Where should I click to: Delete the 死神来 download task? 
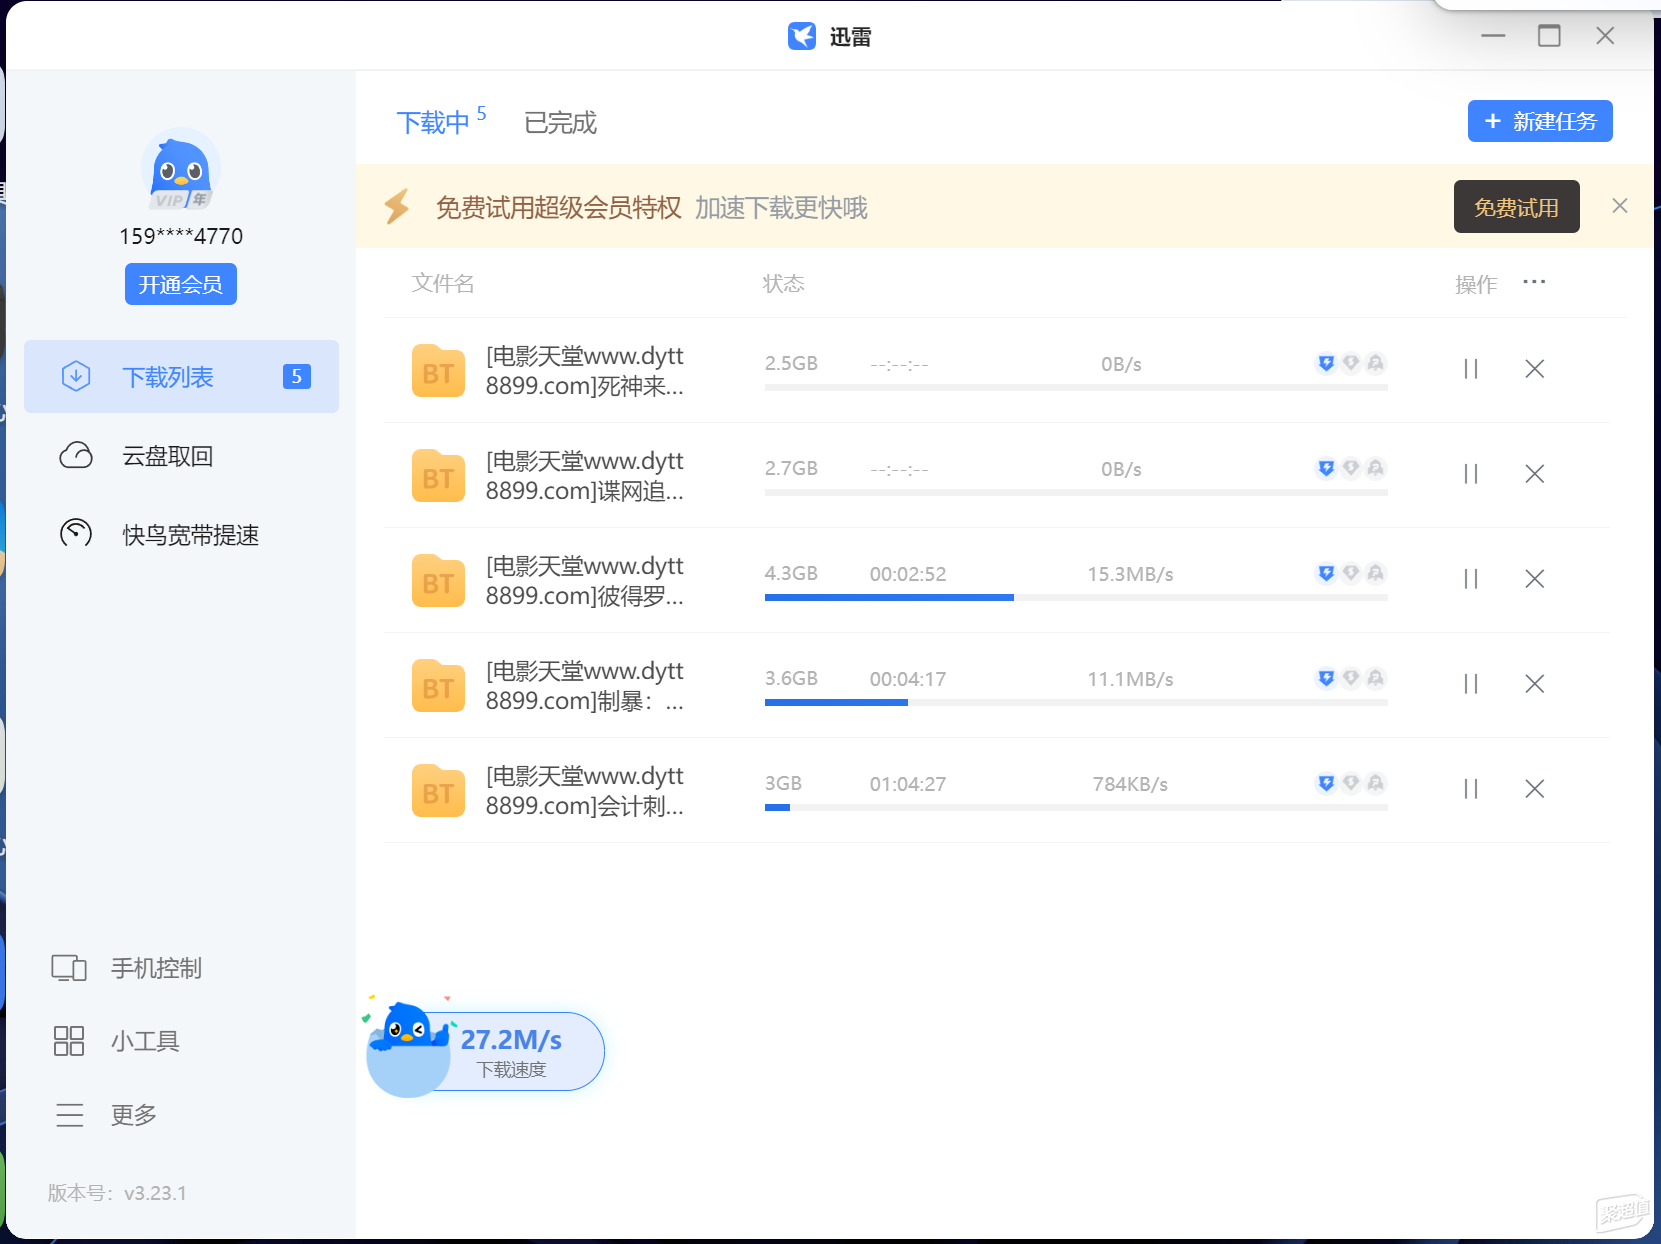coord(1534,369)
